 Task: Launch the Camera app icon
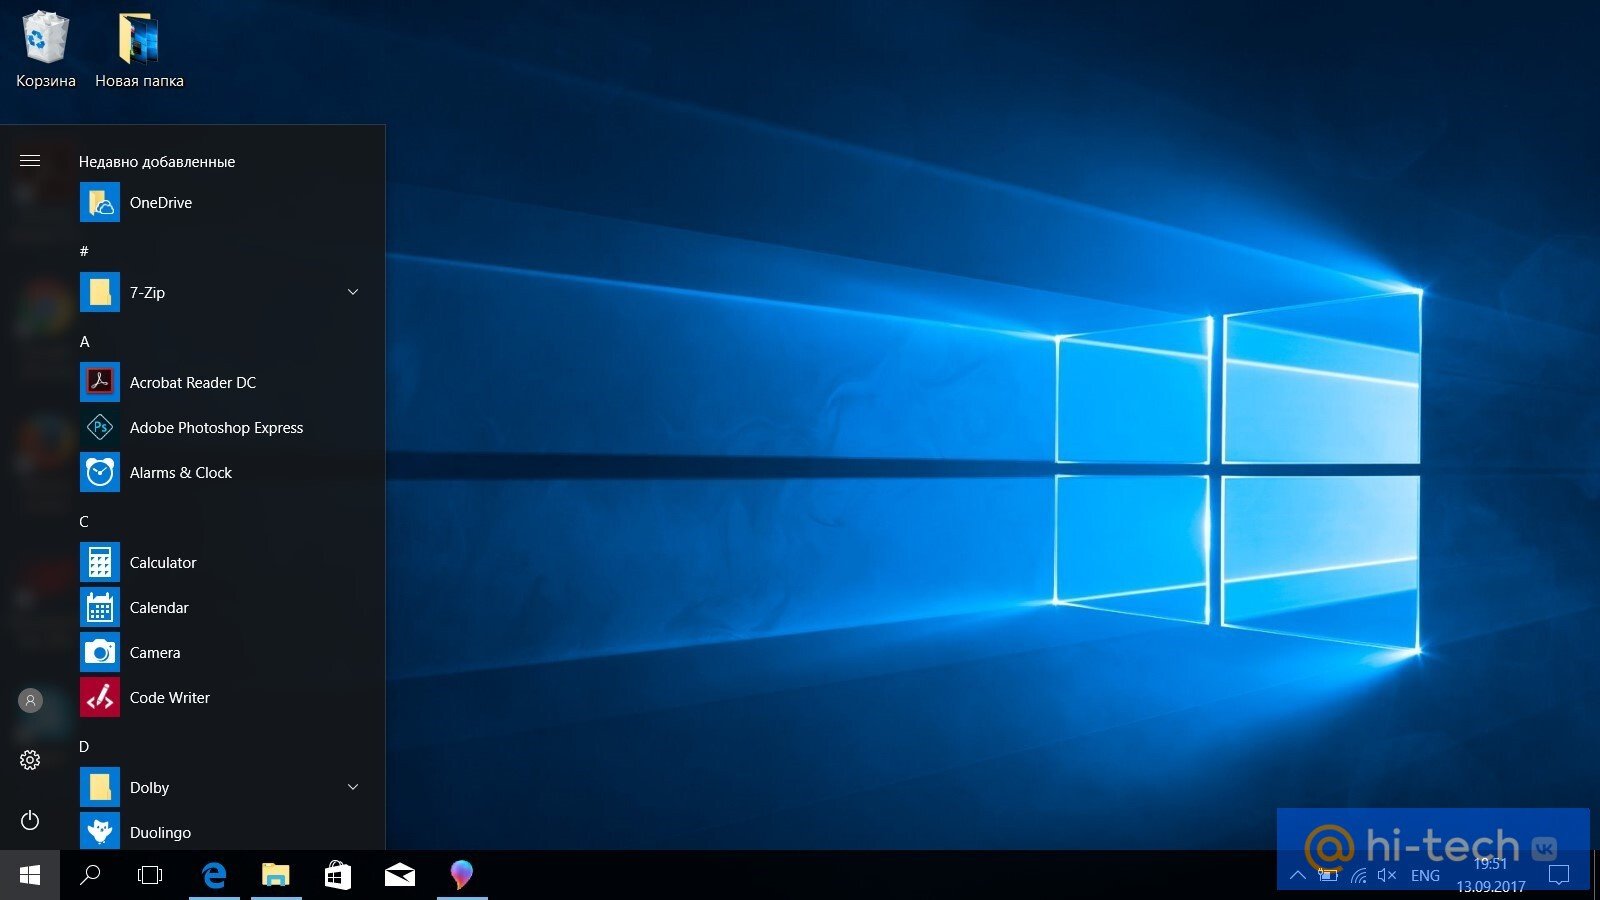pyautogui.click(x=100, y=652)
